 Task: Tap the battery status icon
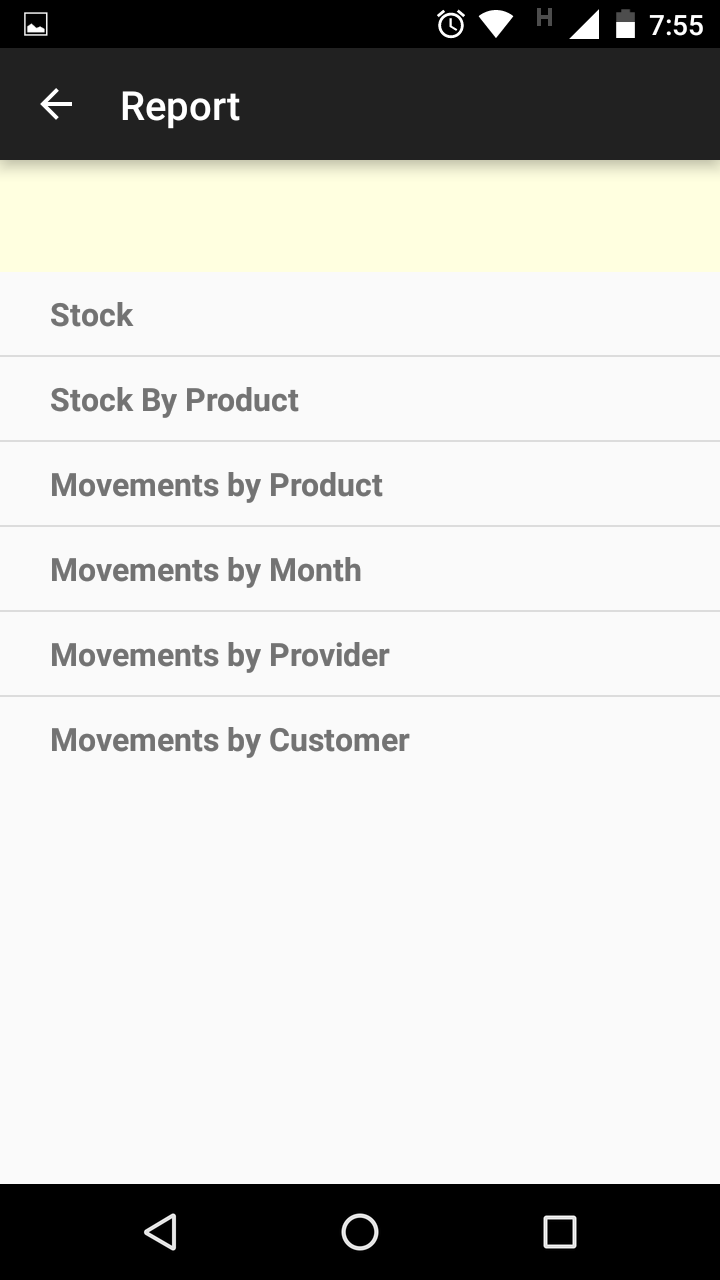tap(625, 24)
